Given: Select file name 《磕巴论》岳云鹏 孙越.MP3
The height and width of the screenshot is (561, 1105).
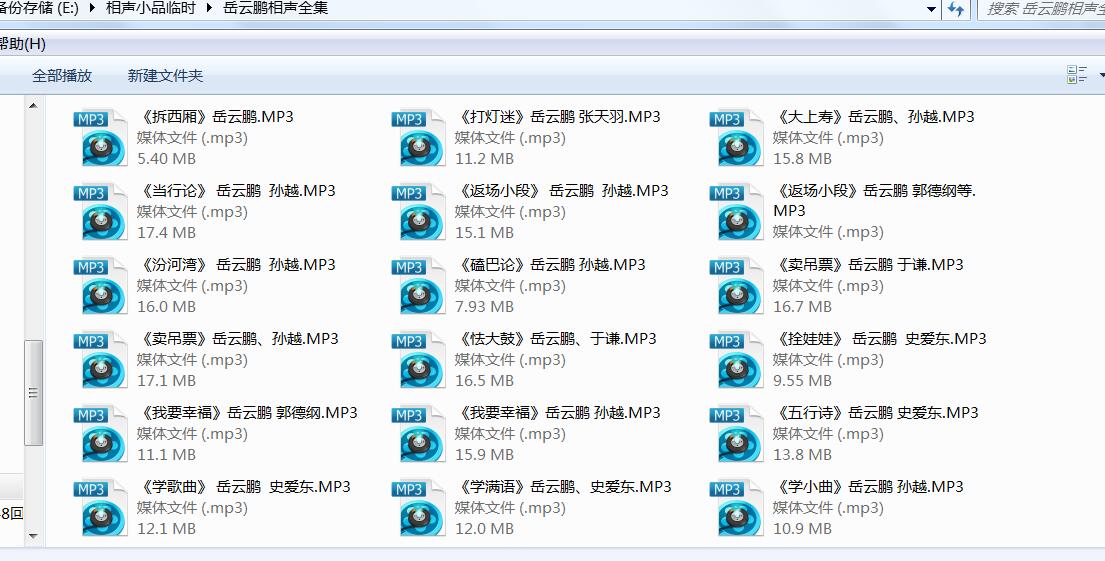Looking at the screenshot, I should coord(550,265).
